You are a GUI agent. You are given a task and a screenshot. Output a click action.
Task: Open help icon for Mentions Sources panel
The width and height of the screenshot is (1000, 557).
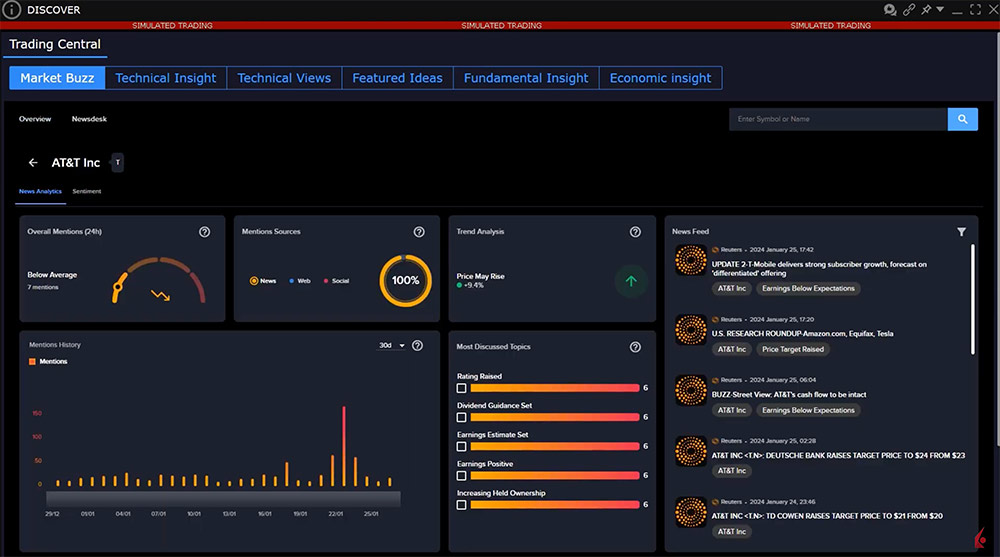pyautogui.click(x=419, y=232)
